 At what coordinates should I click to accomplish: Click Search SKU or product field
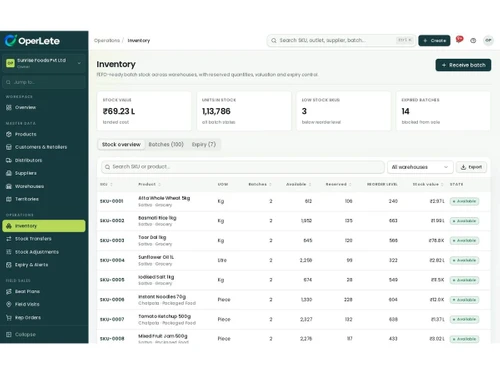(243, 167)
